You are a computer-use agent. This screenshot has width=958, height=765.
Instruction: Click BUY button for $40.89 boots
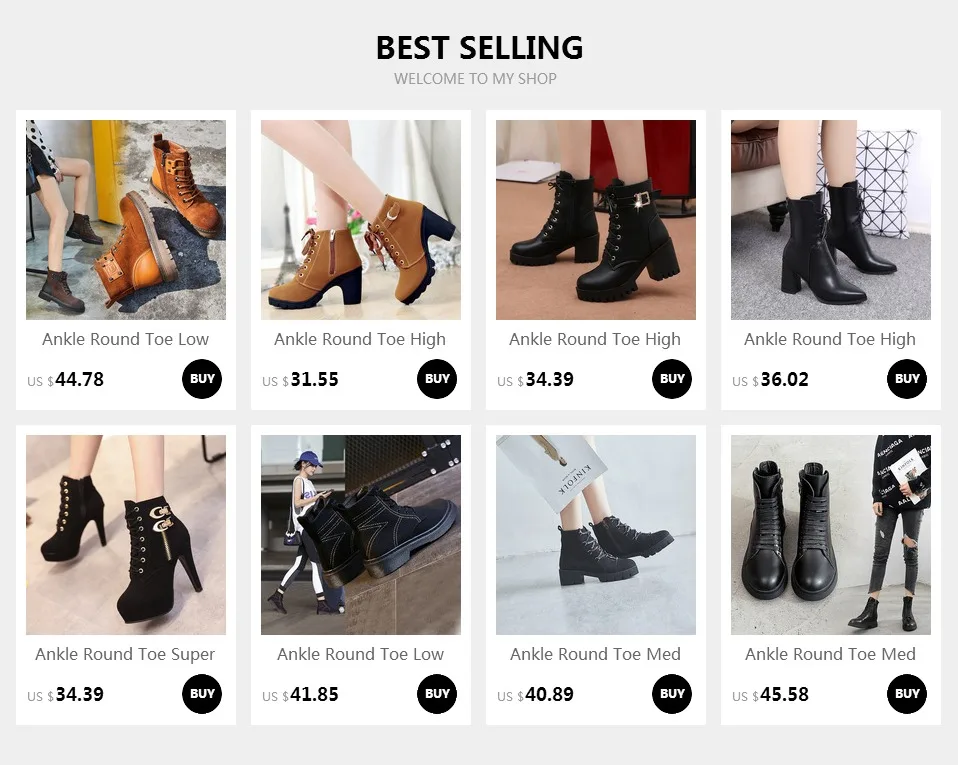tap(672, 694)
